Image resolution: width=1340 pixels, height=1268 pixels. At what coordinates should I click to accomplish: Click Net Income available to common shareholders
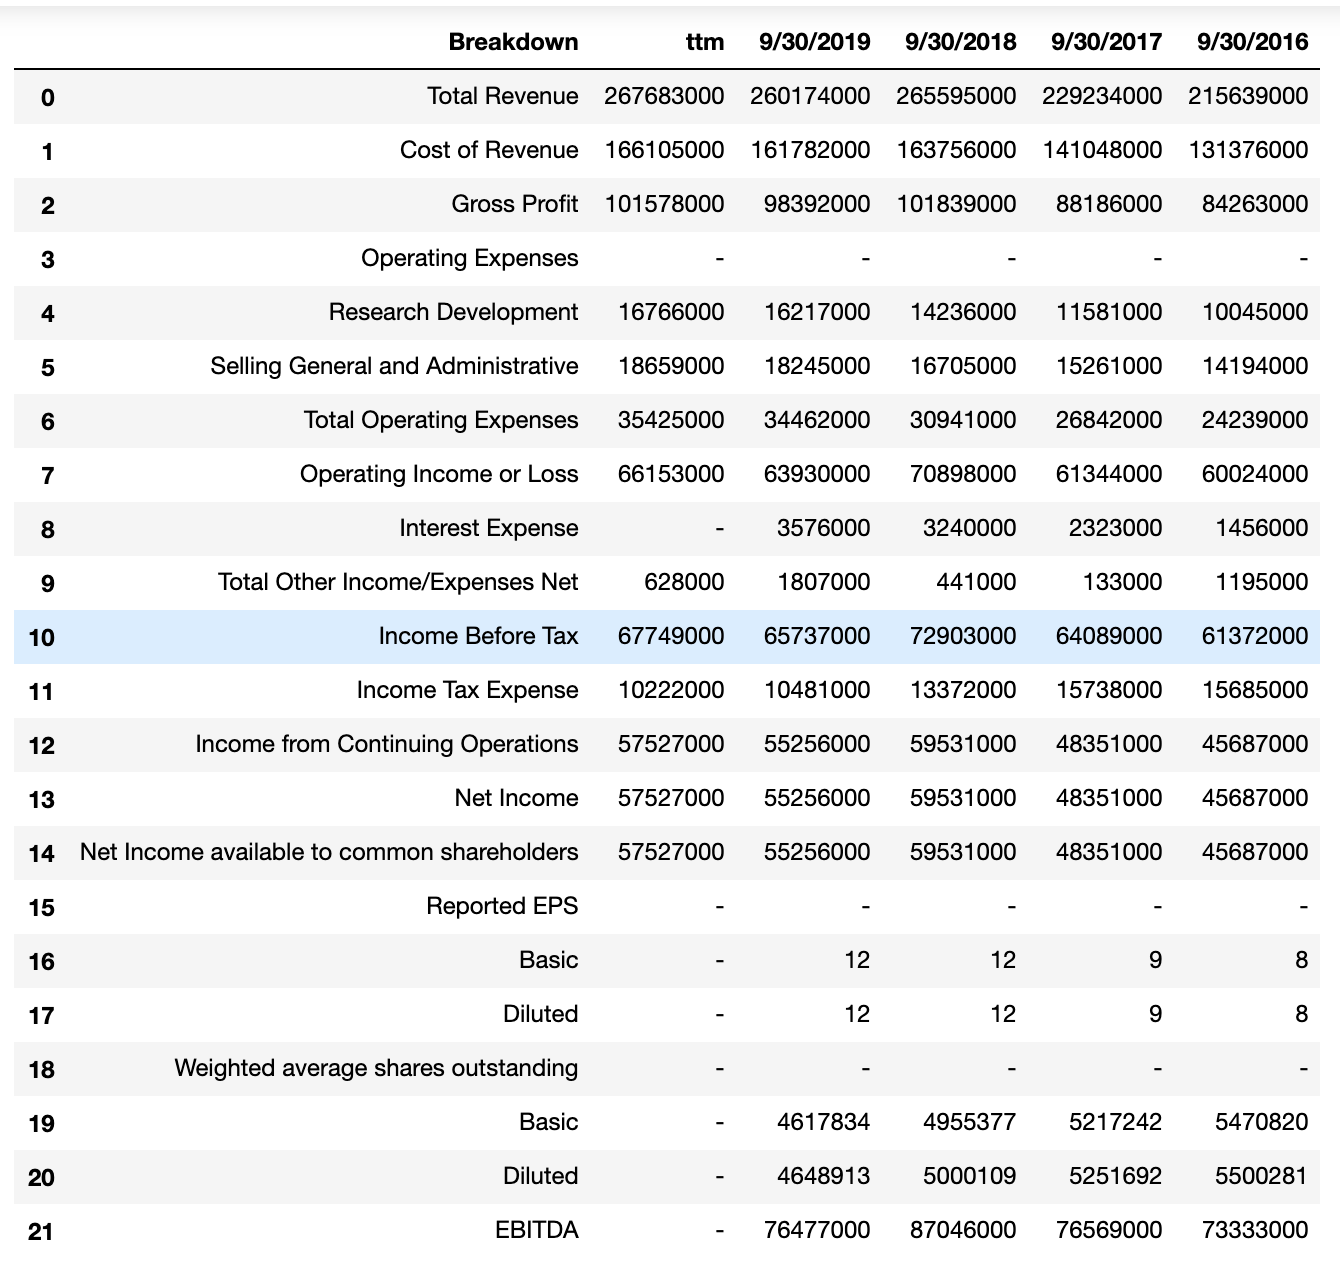[x=329, y=852]
